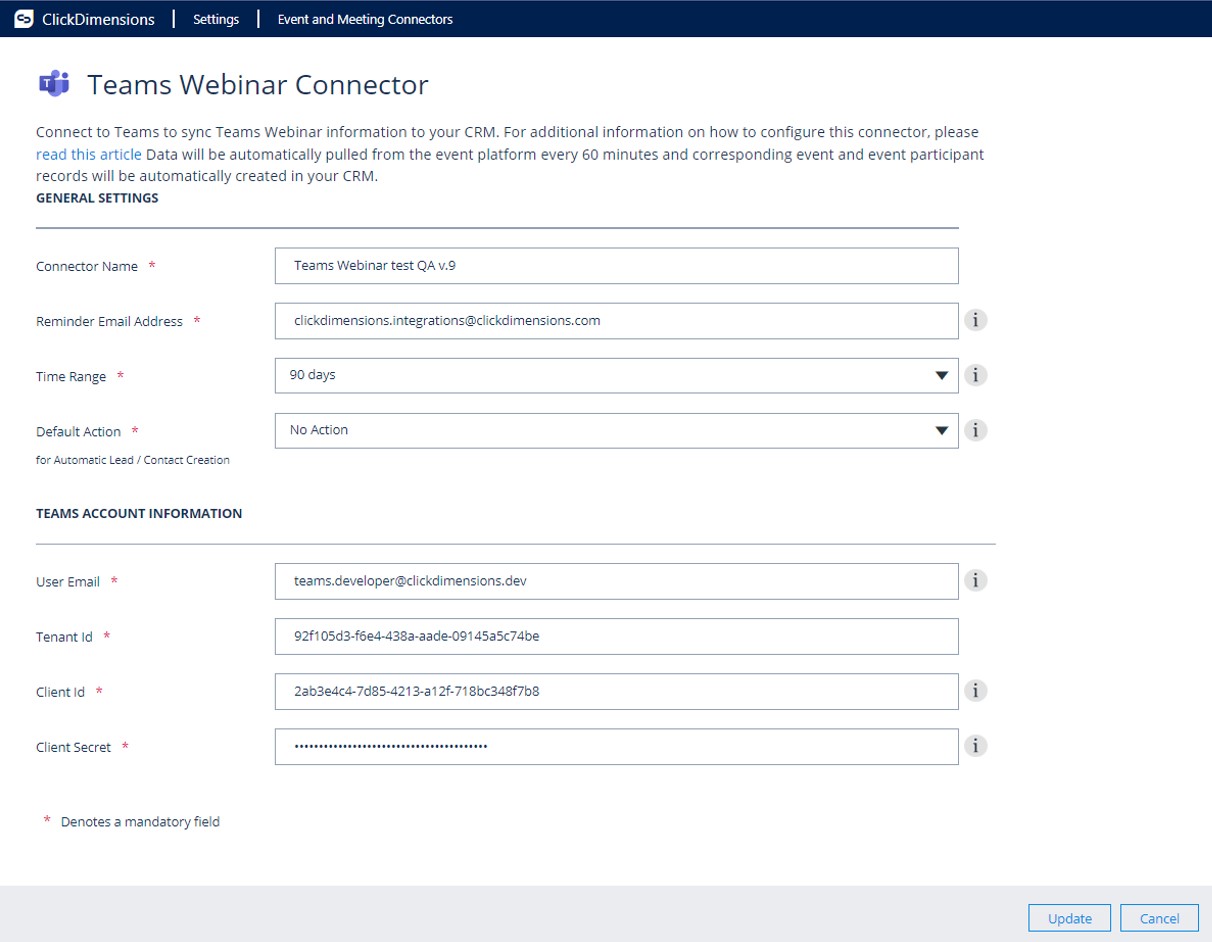1212x942 pixels.
Task: Focus the User Email field
Action: point(616,581)
